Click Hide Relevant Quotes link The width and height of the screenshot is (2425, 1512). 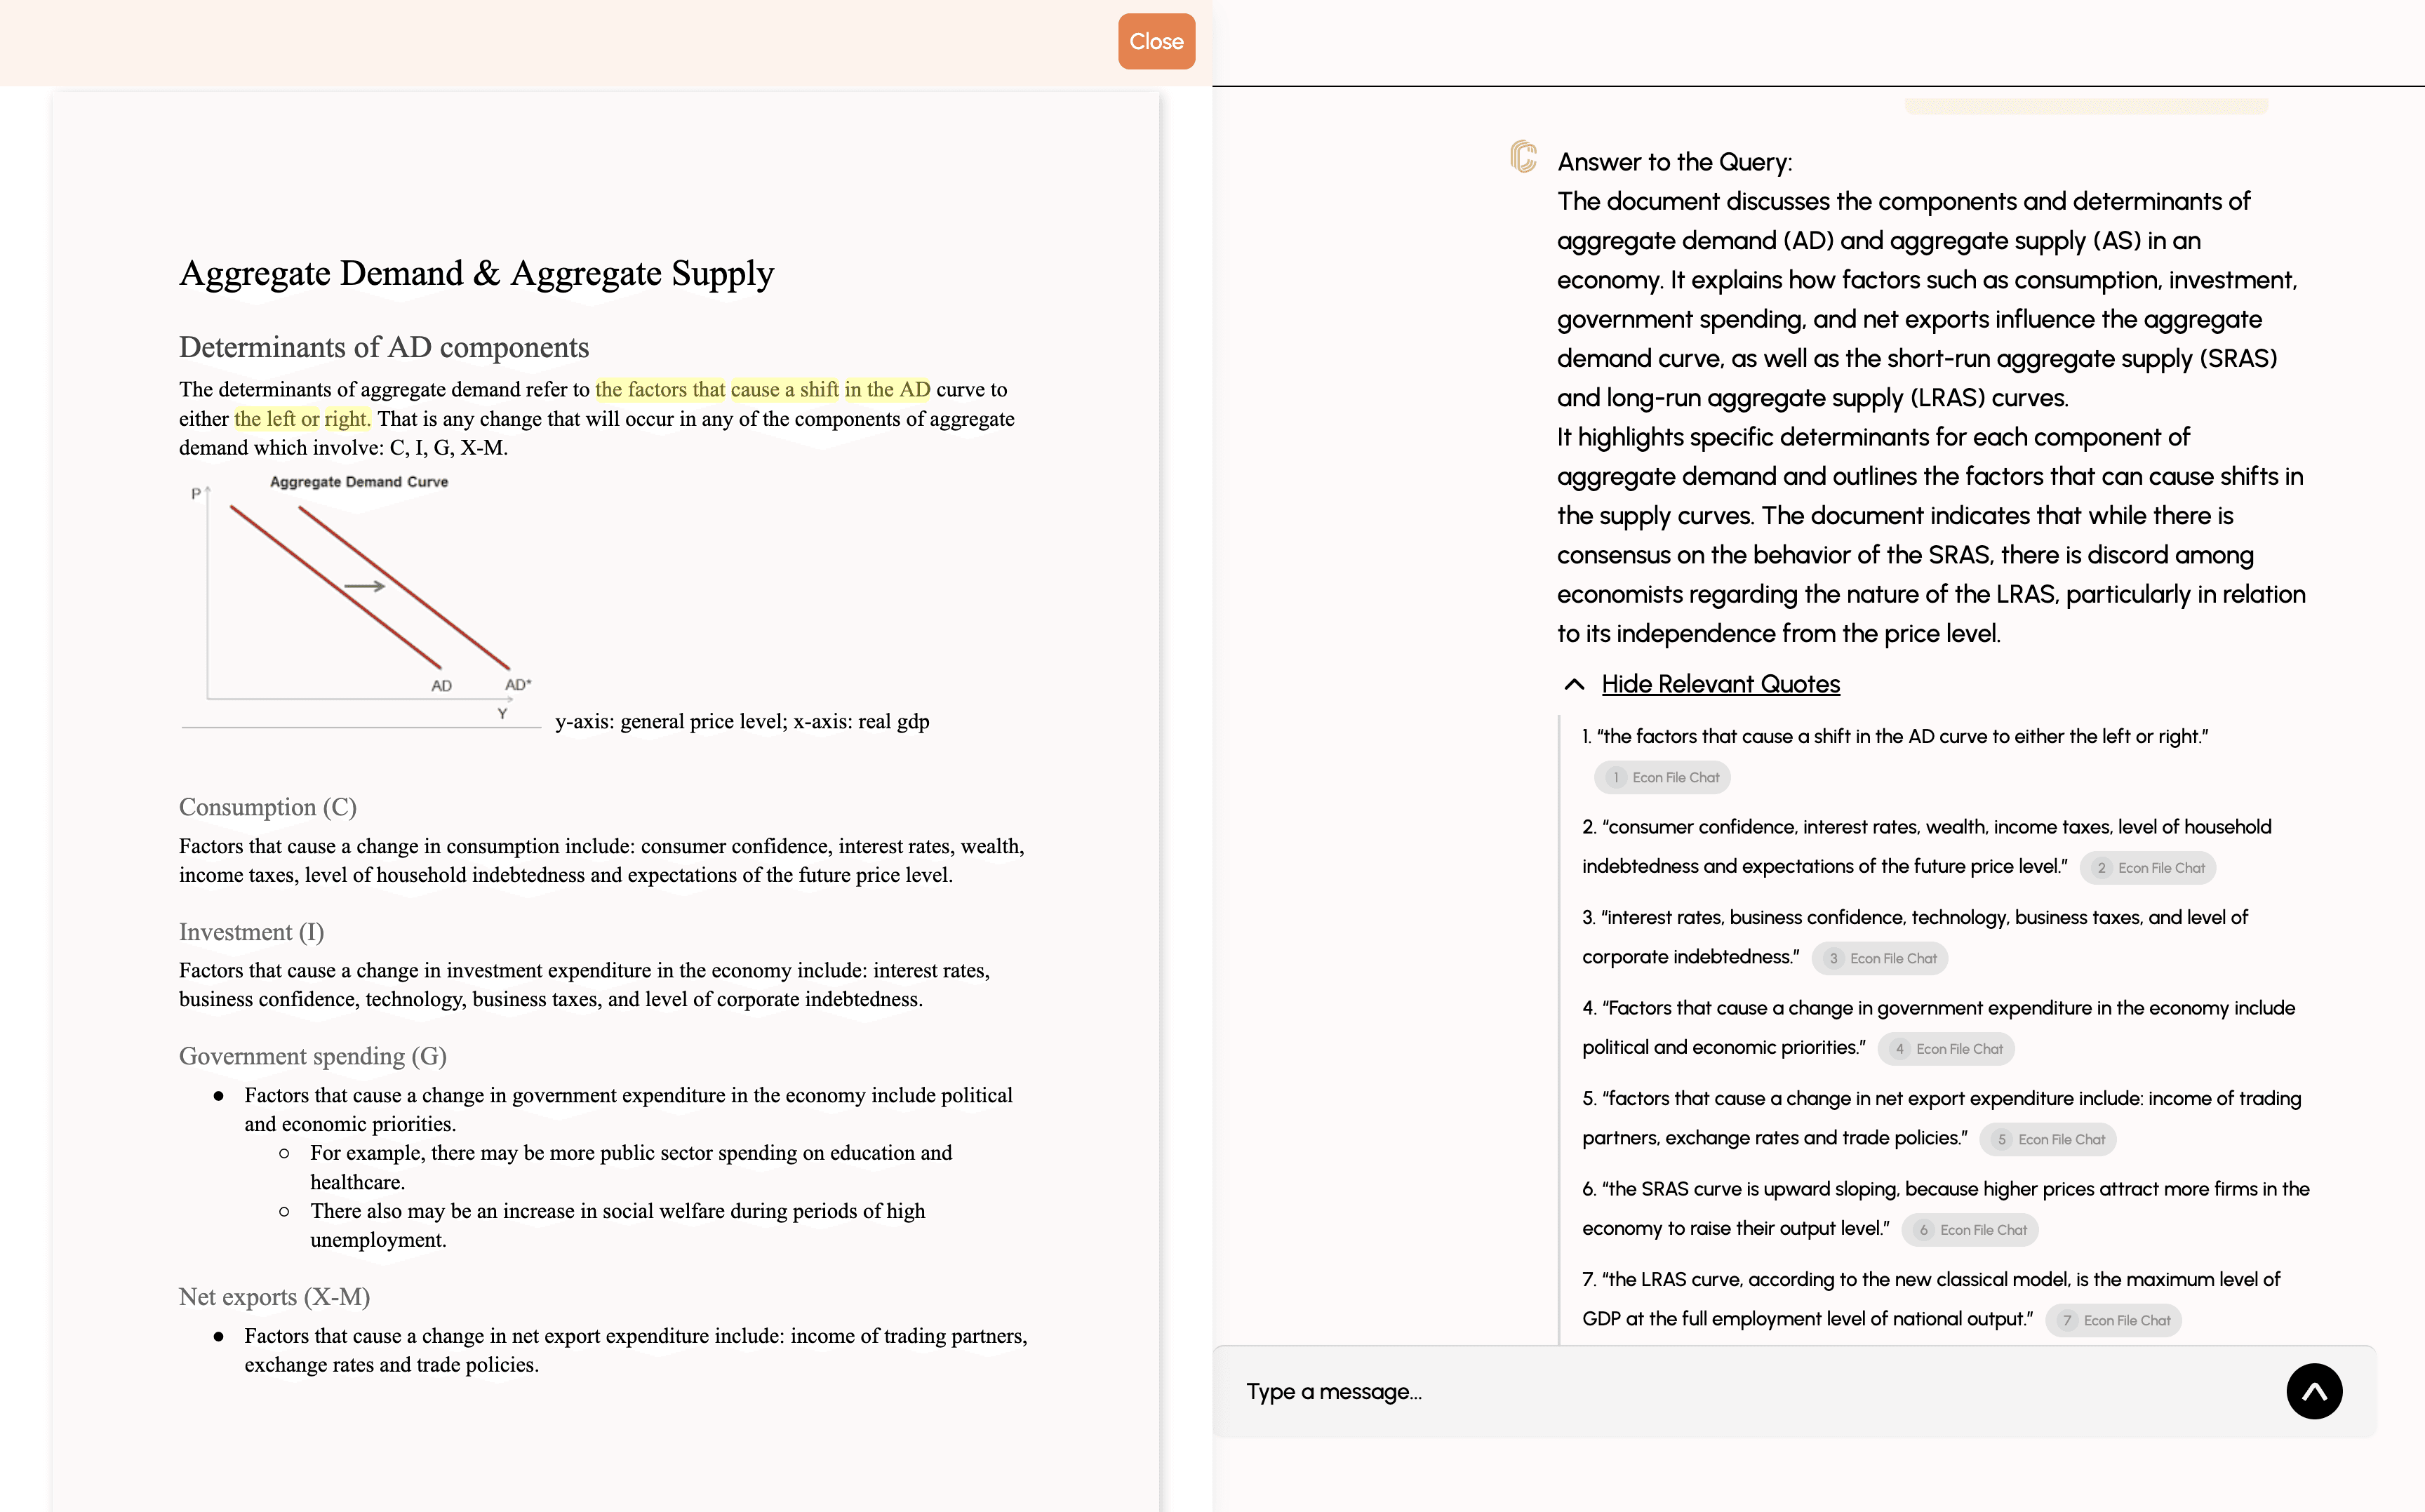coord(1720,684)
